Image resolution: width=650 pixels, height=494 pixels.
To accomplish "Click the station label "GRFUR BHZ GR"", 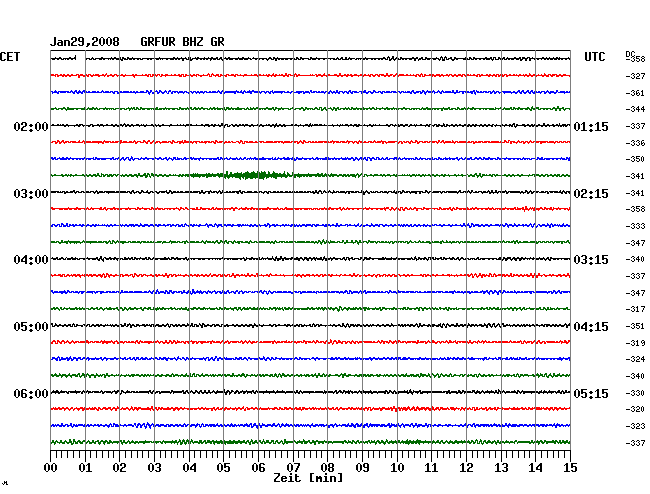I will (182, 42).
